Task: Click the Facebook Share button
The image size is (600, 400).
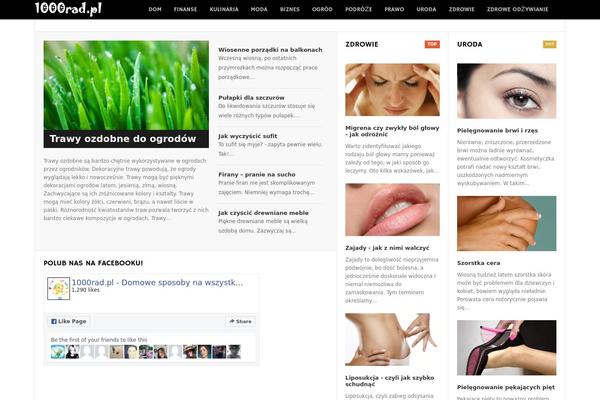Action: pyautogui.click(x=241, y=322)
